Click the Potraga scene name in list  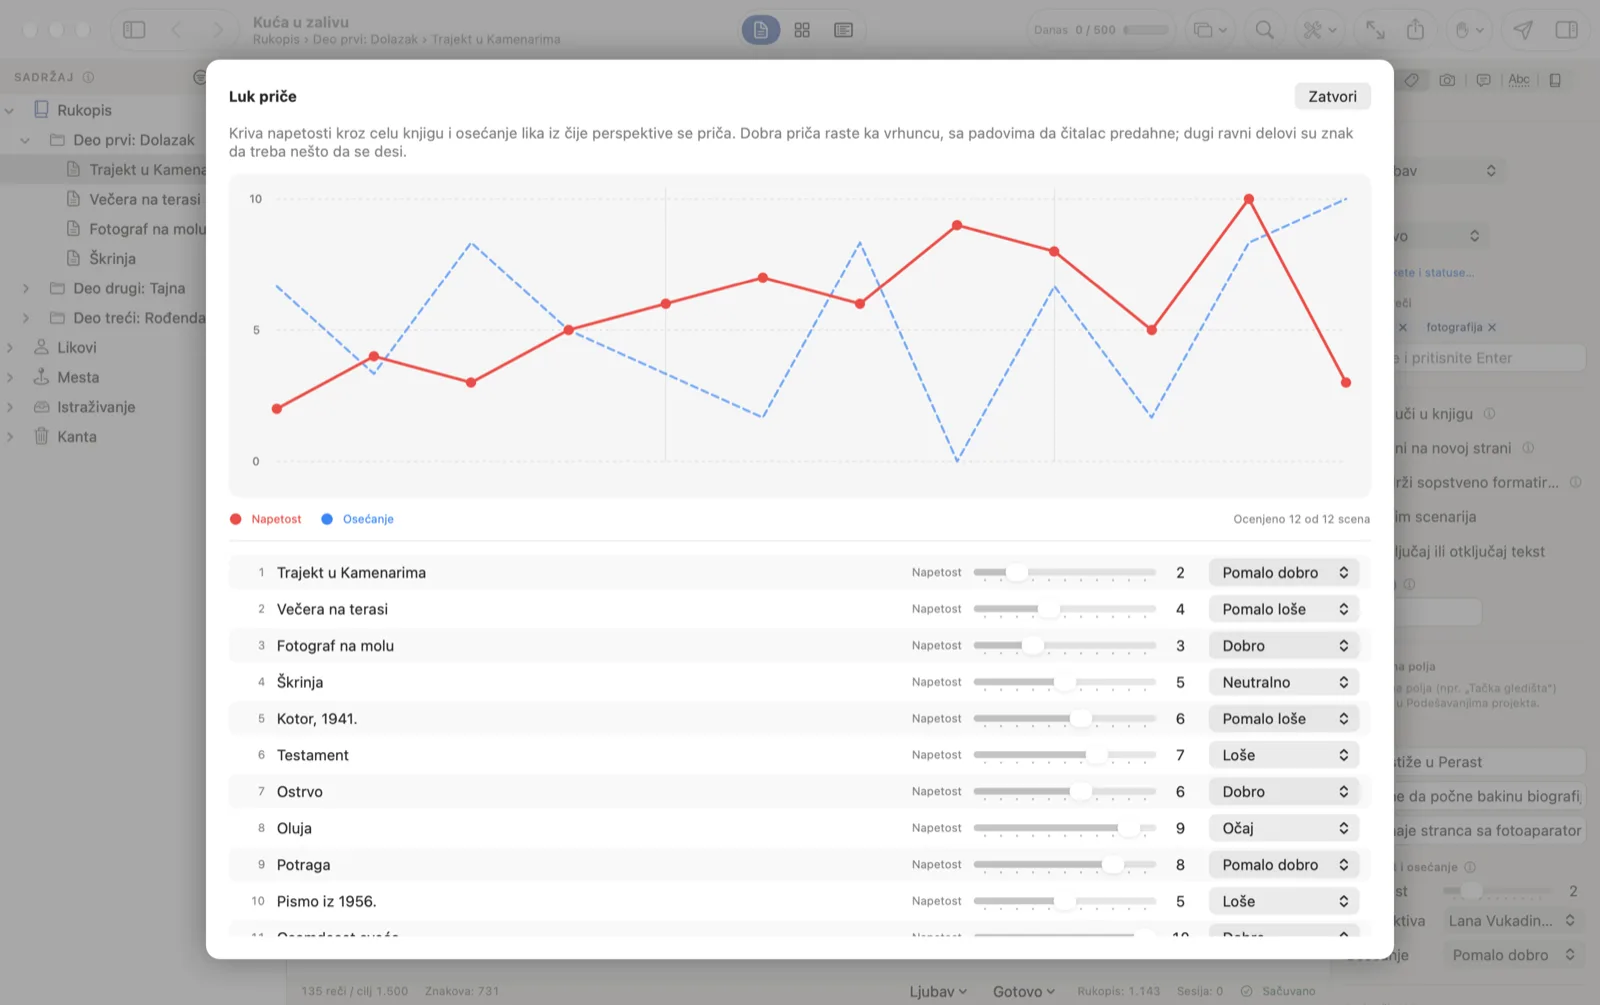pos(303,865)
